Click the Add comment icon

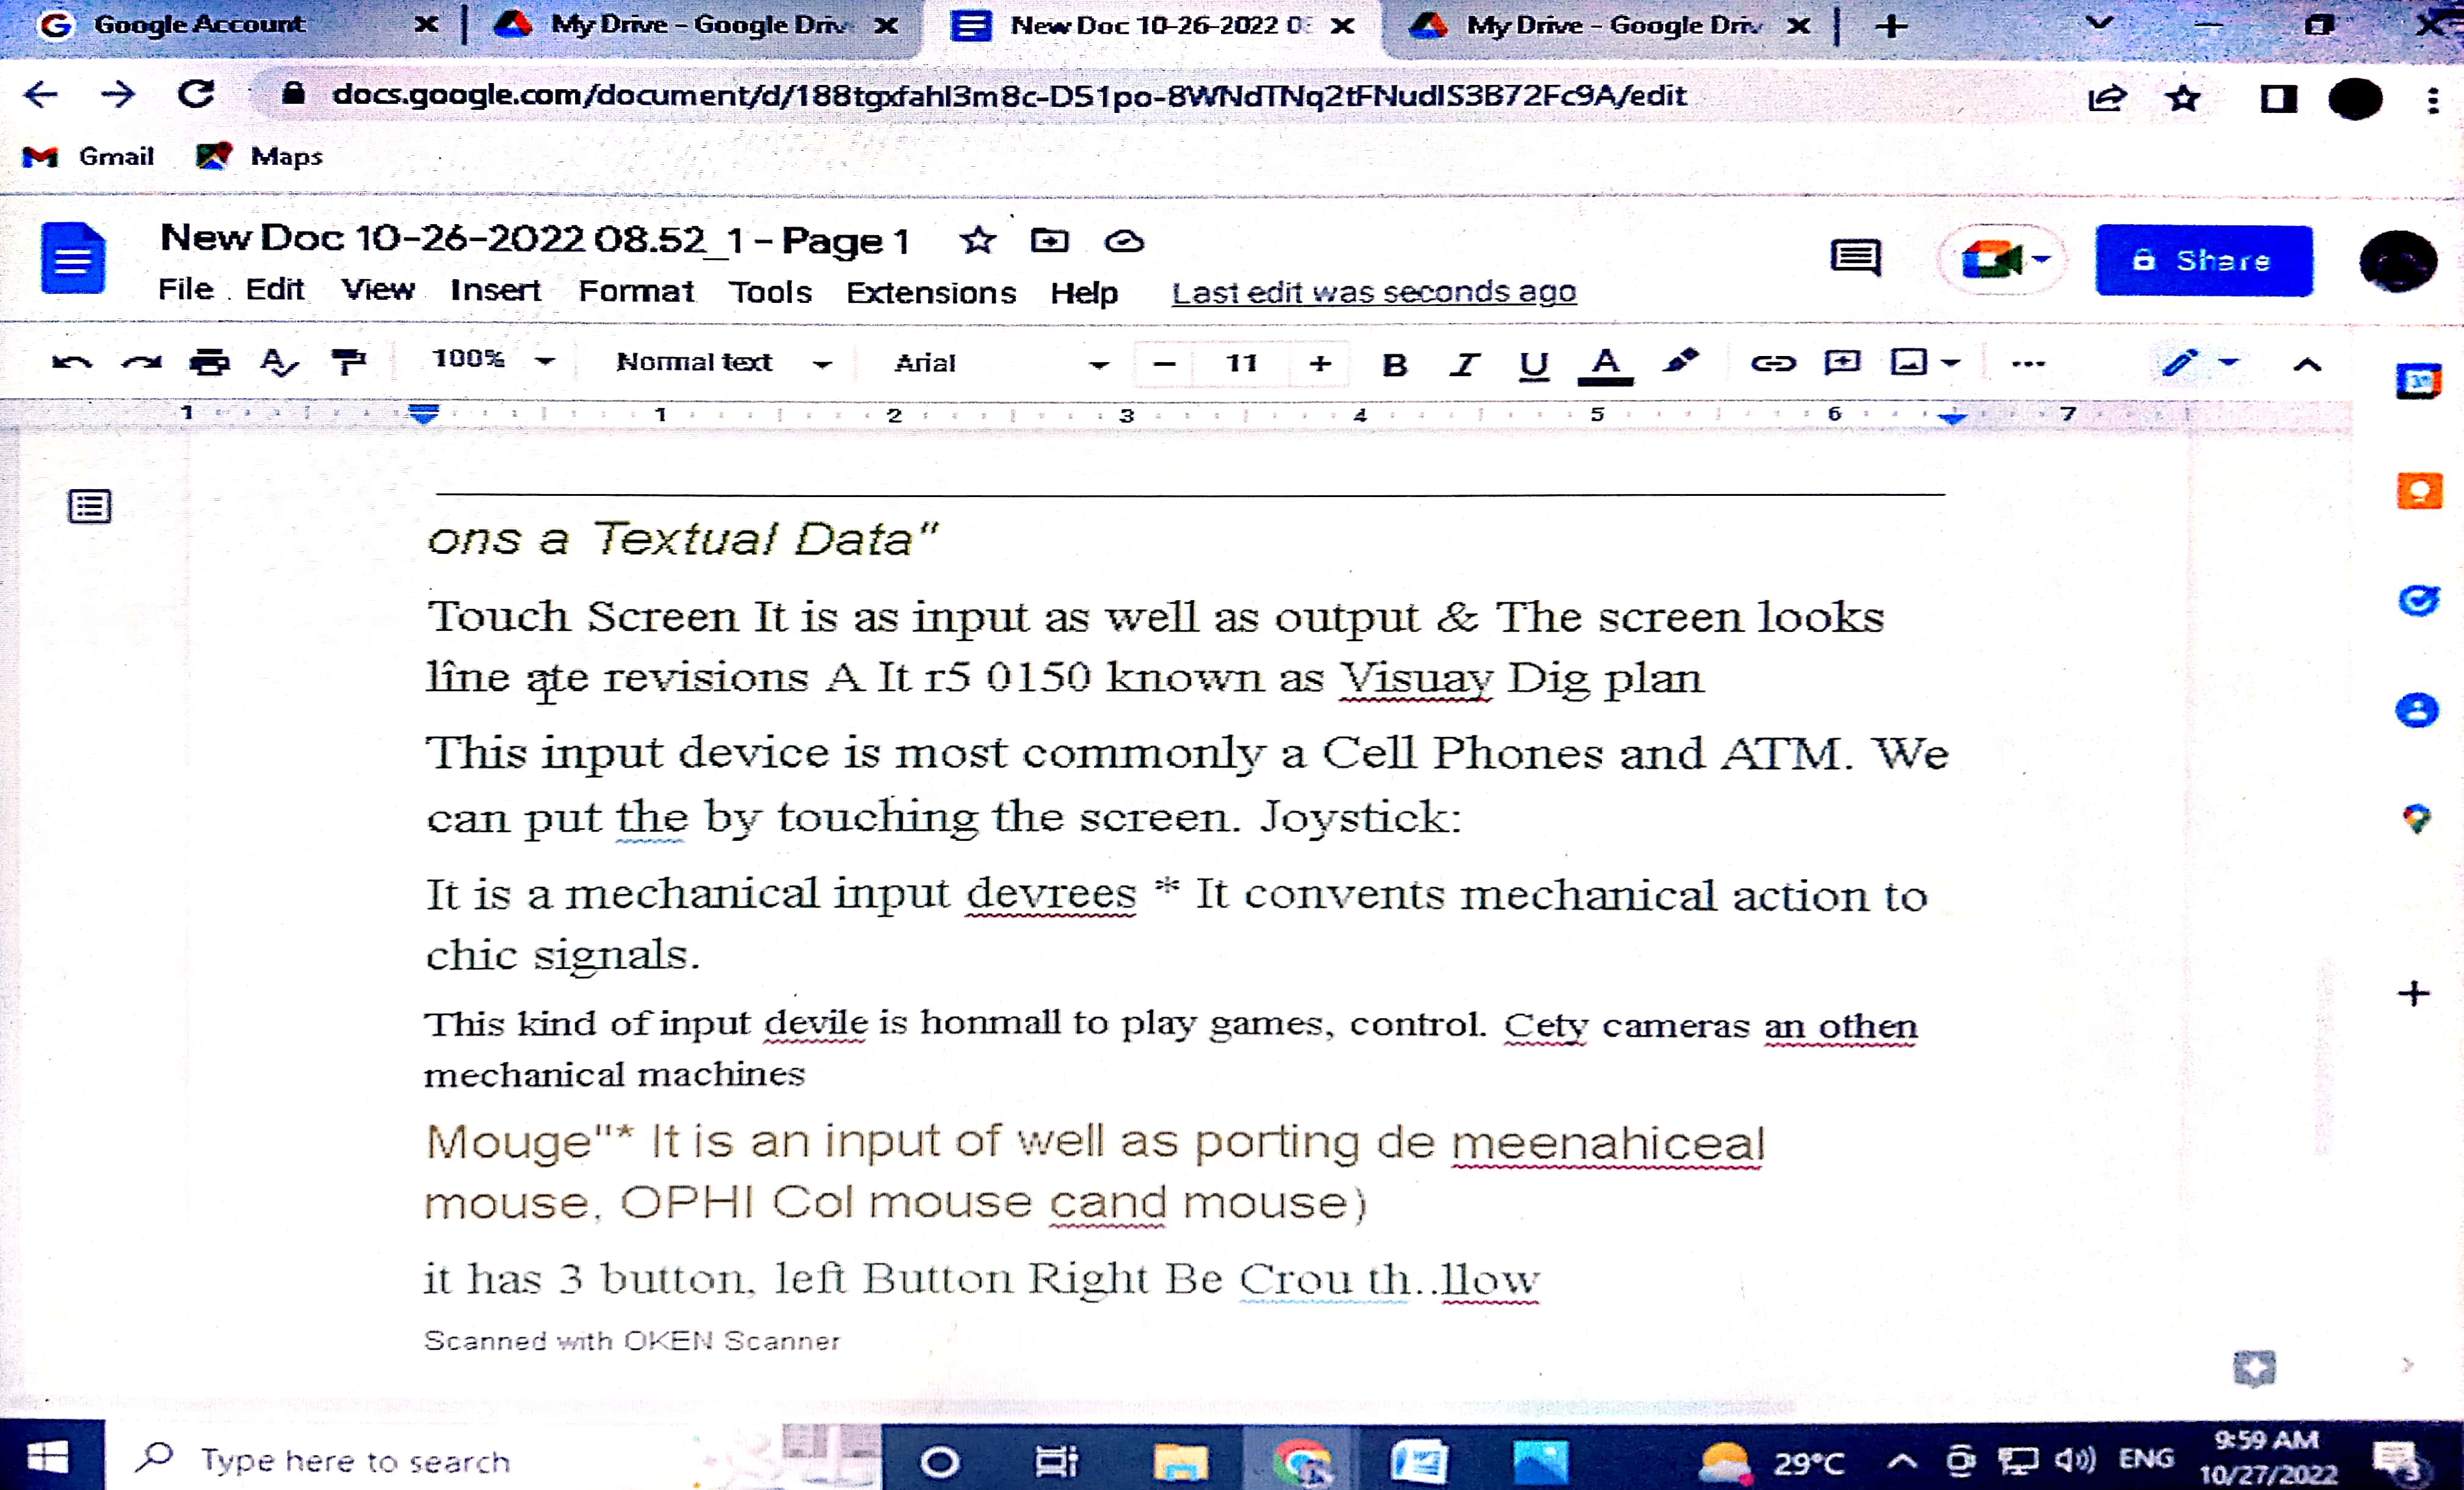(x=1842, y=363)
